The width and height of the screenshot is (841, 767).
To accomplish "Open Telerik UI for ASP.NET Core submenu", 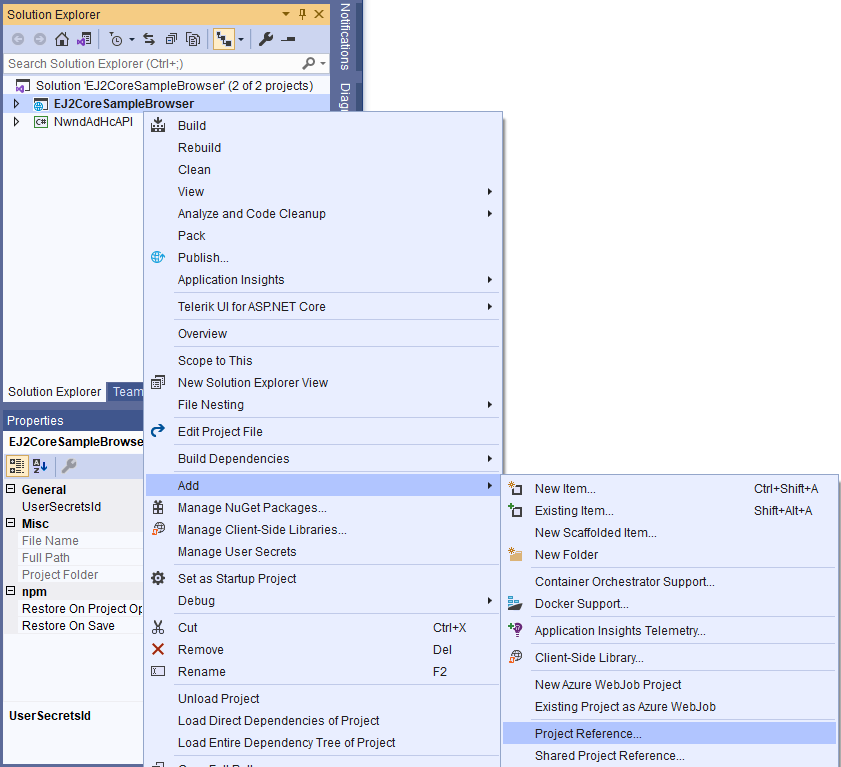I will click(x=324, y=307).
